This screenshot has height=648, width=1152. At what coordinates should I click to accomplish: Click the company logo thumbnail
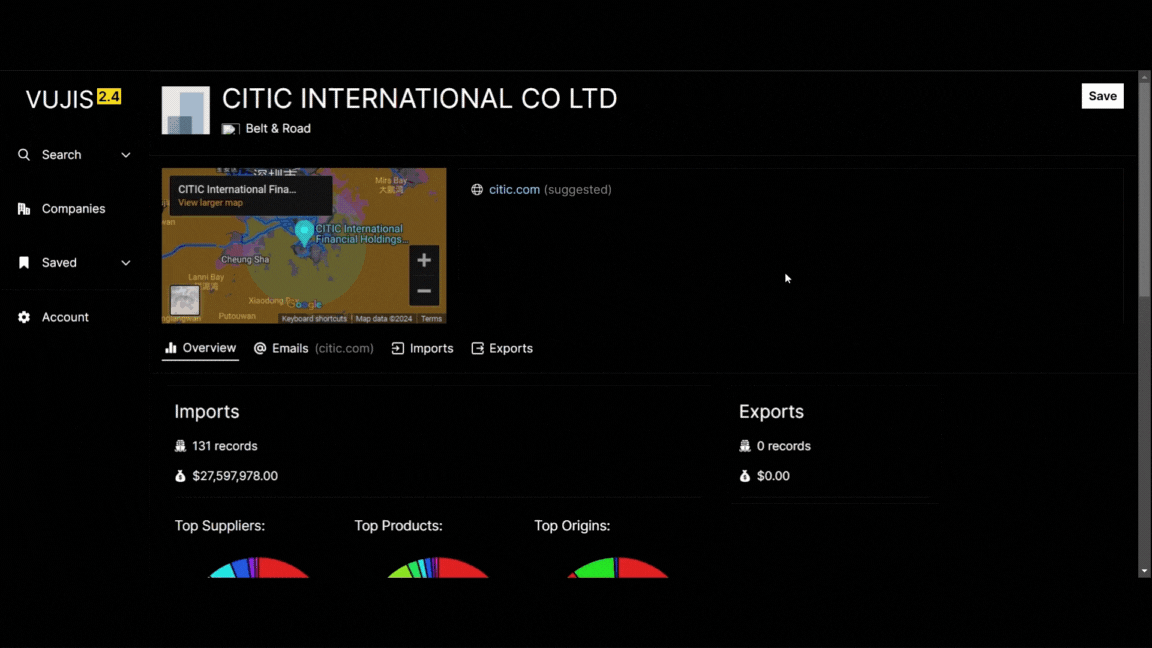tap(186, 110)
